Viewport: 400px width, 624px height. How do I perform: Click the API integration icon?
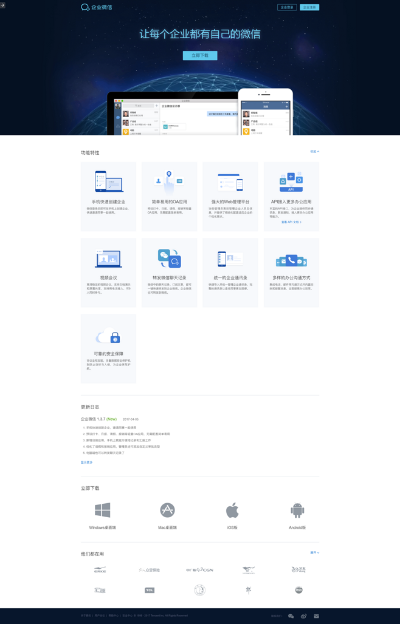[x=291, y=182]
